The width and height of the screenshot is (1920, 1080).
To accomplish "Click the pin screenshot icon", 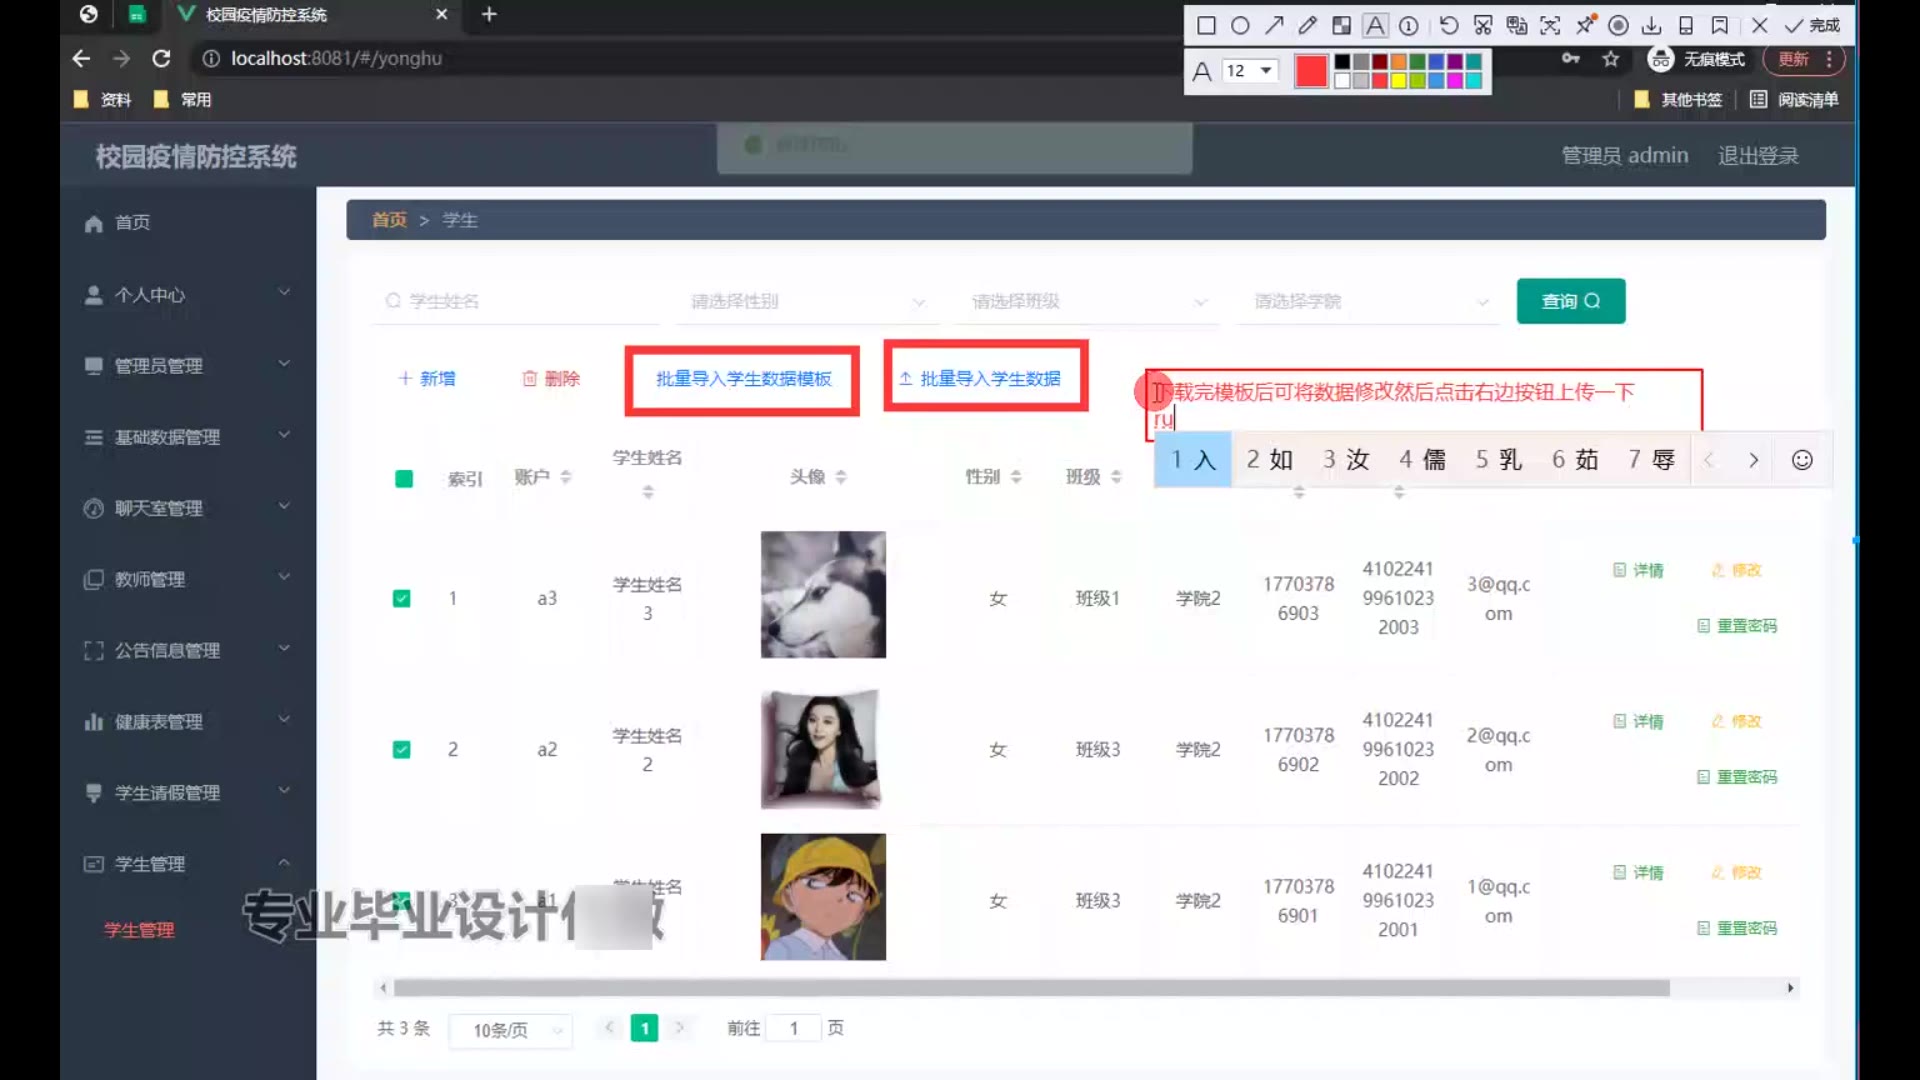I will point(1585,26).
